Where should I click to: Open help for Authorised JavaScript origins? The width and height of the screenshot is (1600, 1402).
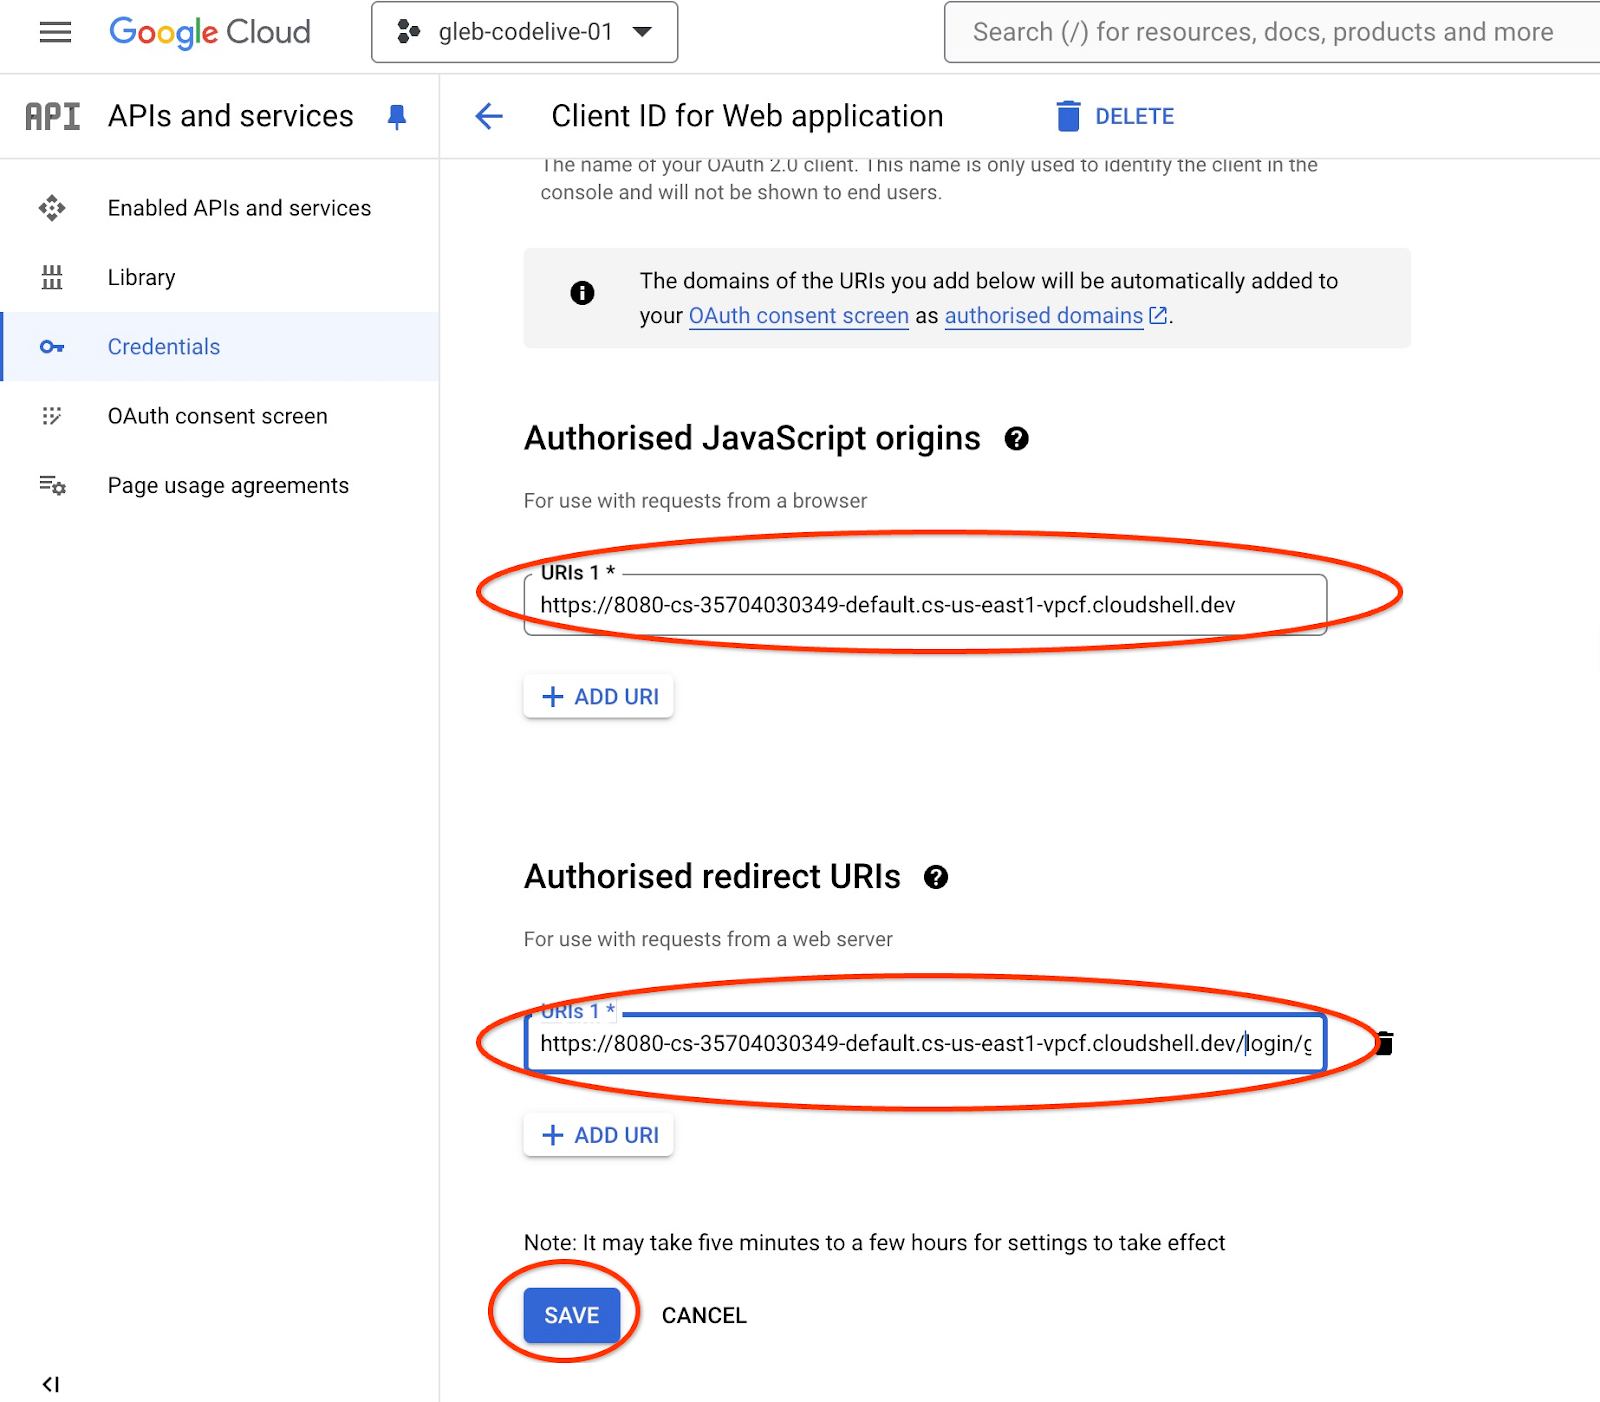[x=1016, y=439]
